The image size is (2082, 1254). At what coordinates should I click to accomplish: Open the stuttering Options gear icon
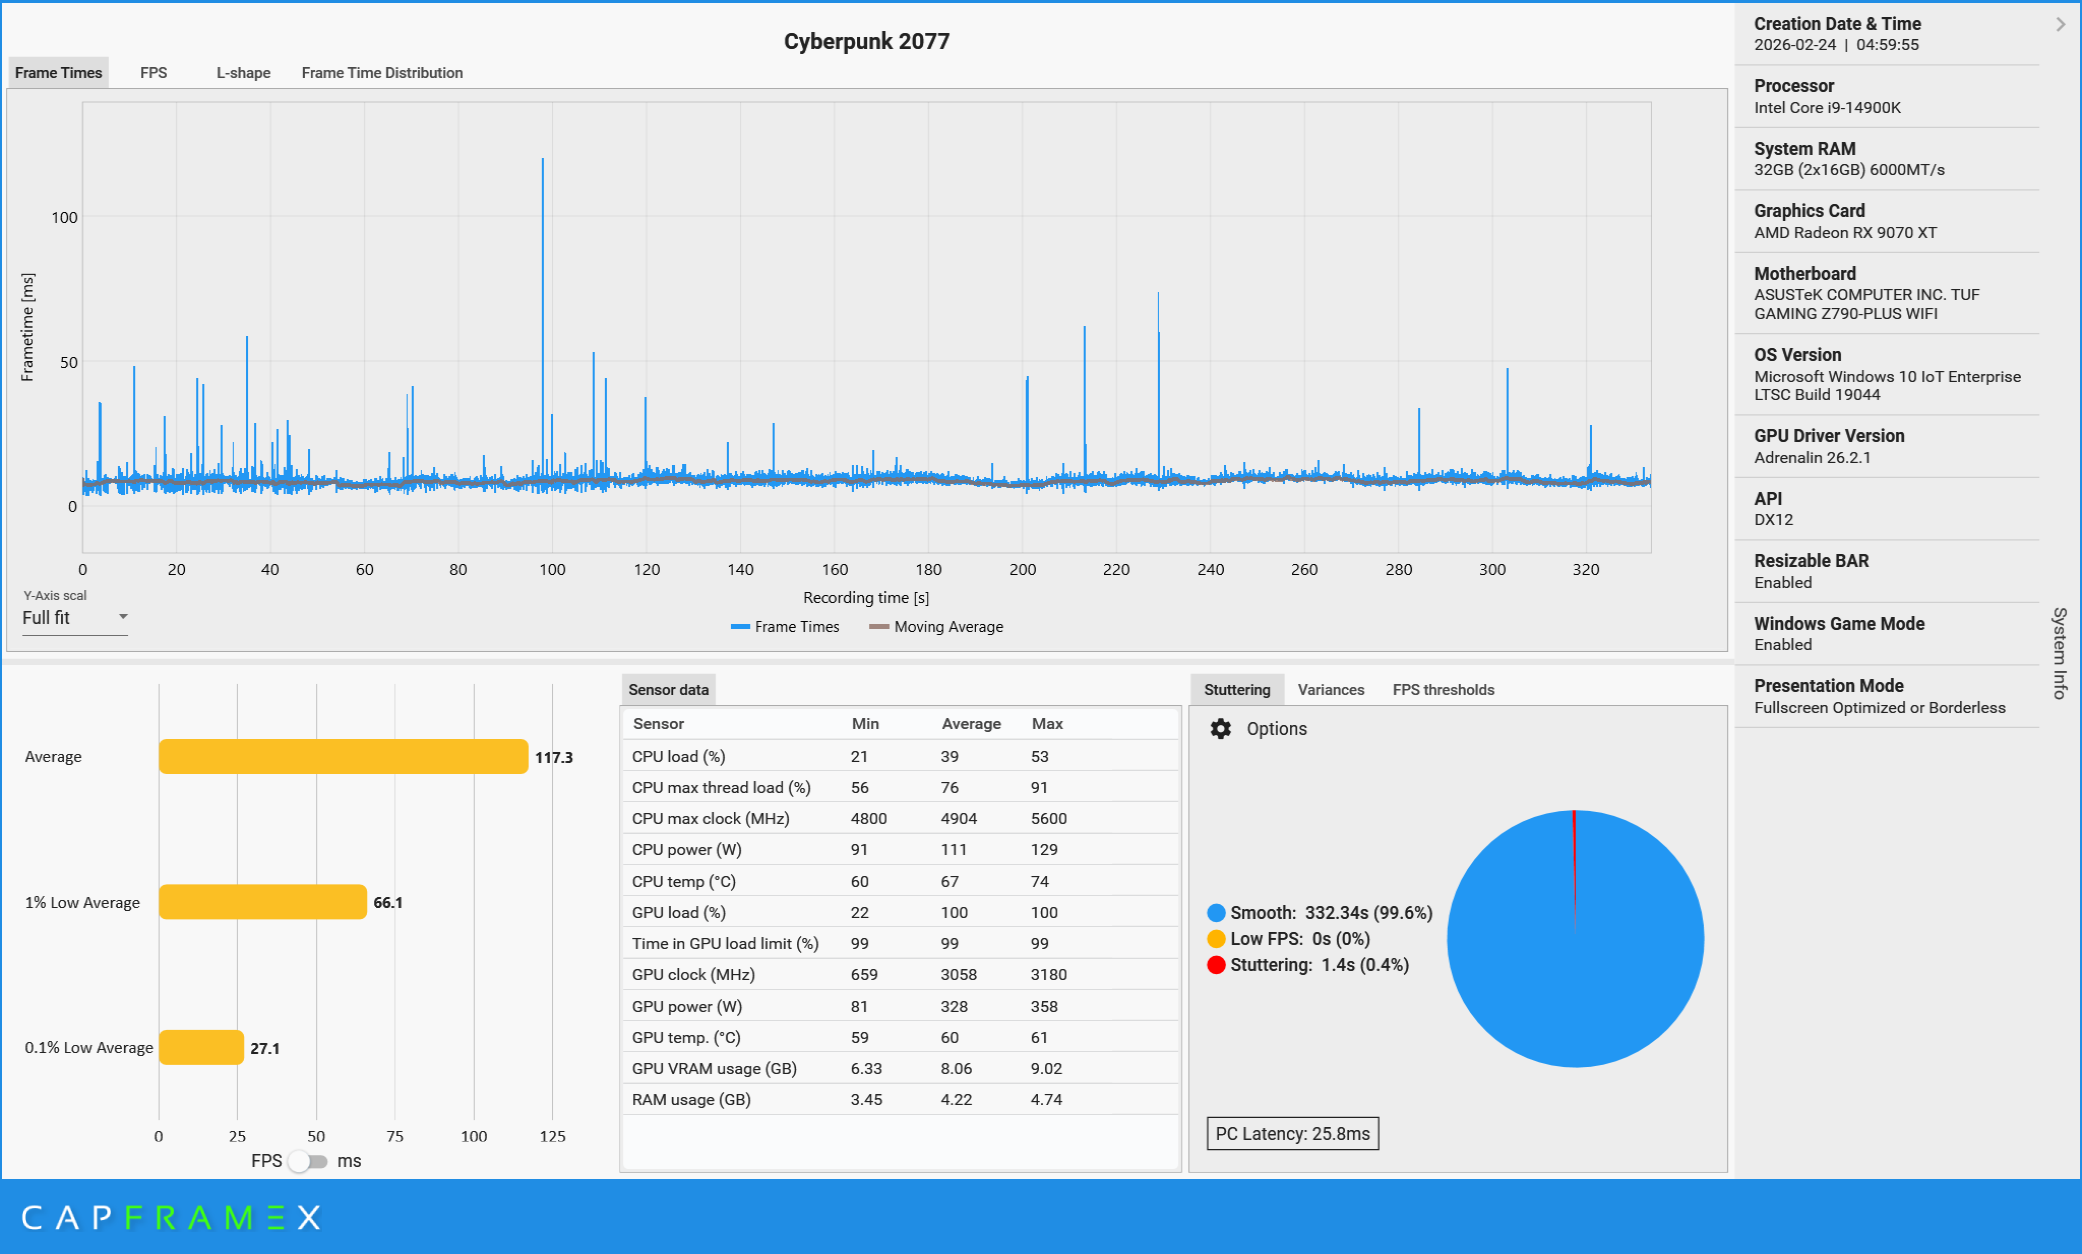[1220, 728]
